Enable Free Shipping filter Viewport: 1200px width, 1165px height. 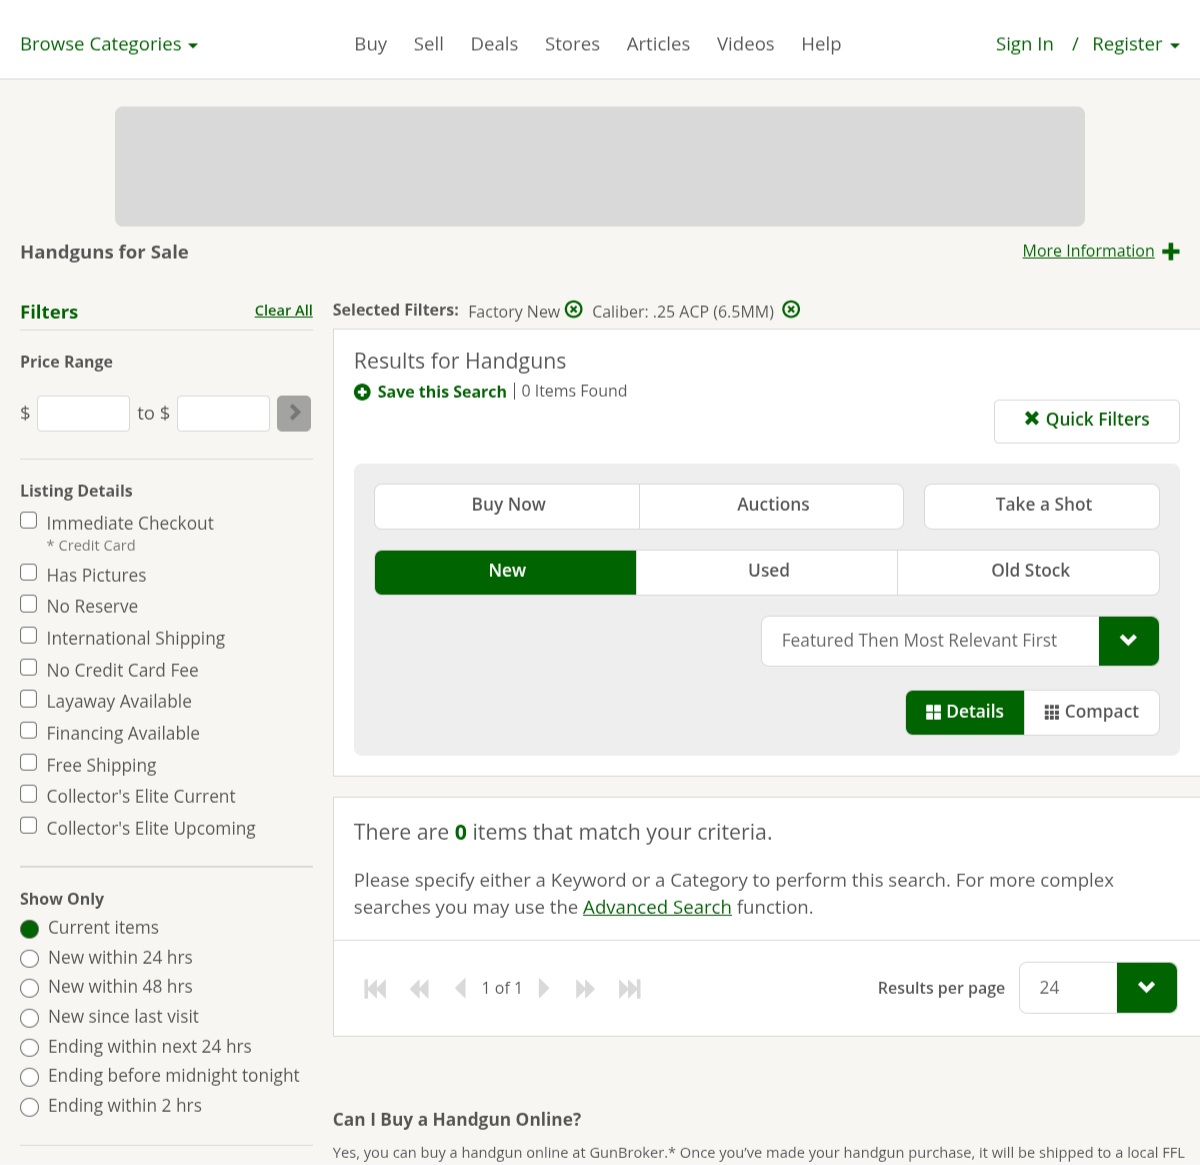point(29,763)
